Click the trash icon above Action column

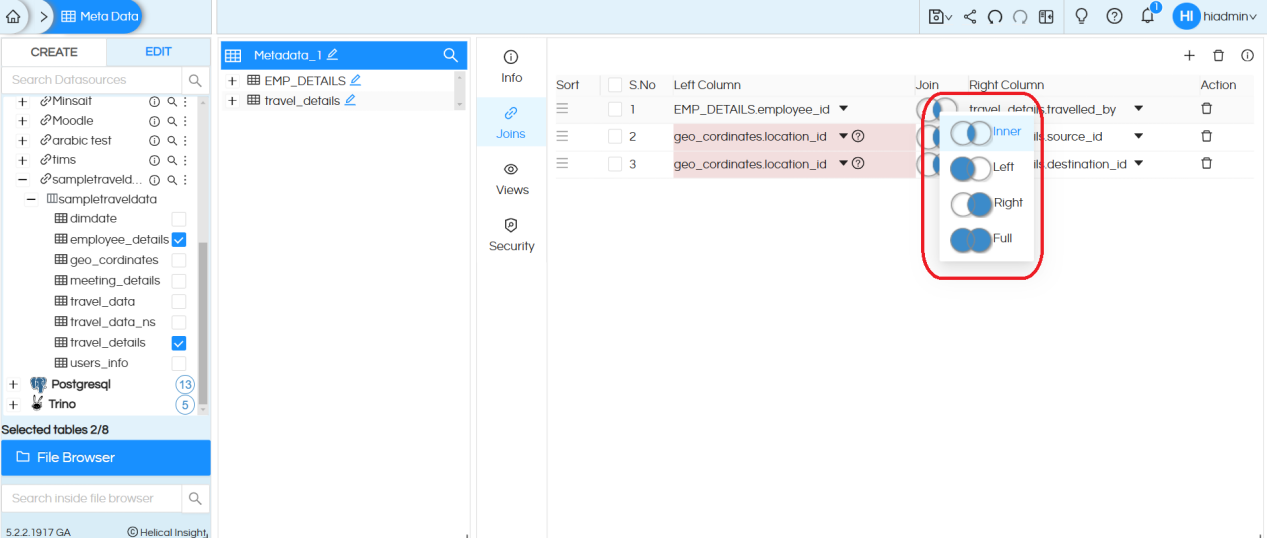click(1218, 56)
